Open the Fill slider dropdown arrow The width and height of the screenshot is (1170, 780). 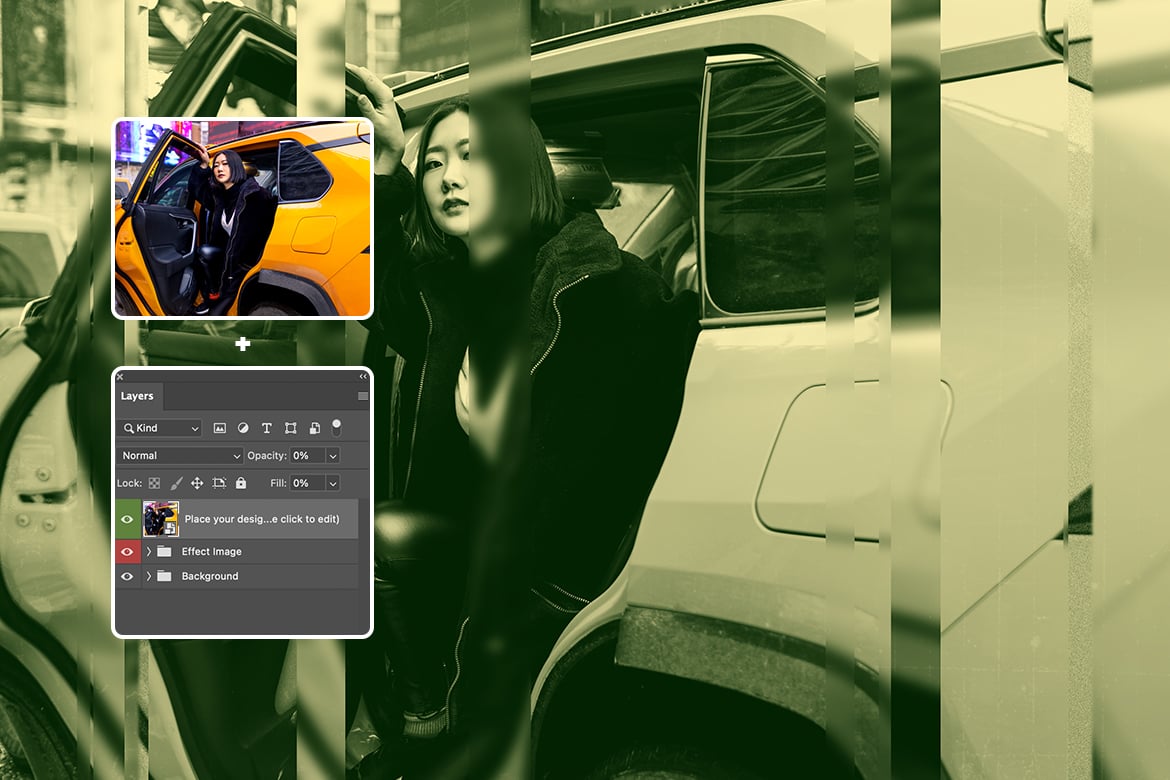tap(333, 483)
